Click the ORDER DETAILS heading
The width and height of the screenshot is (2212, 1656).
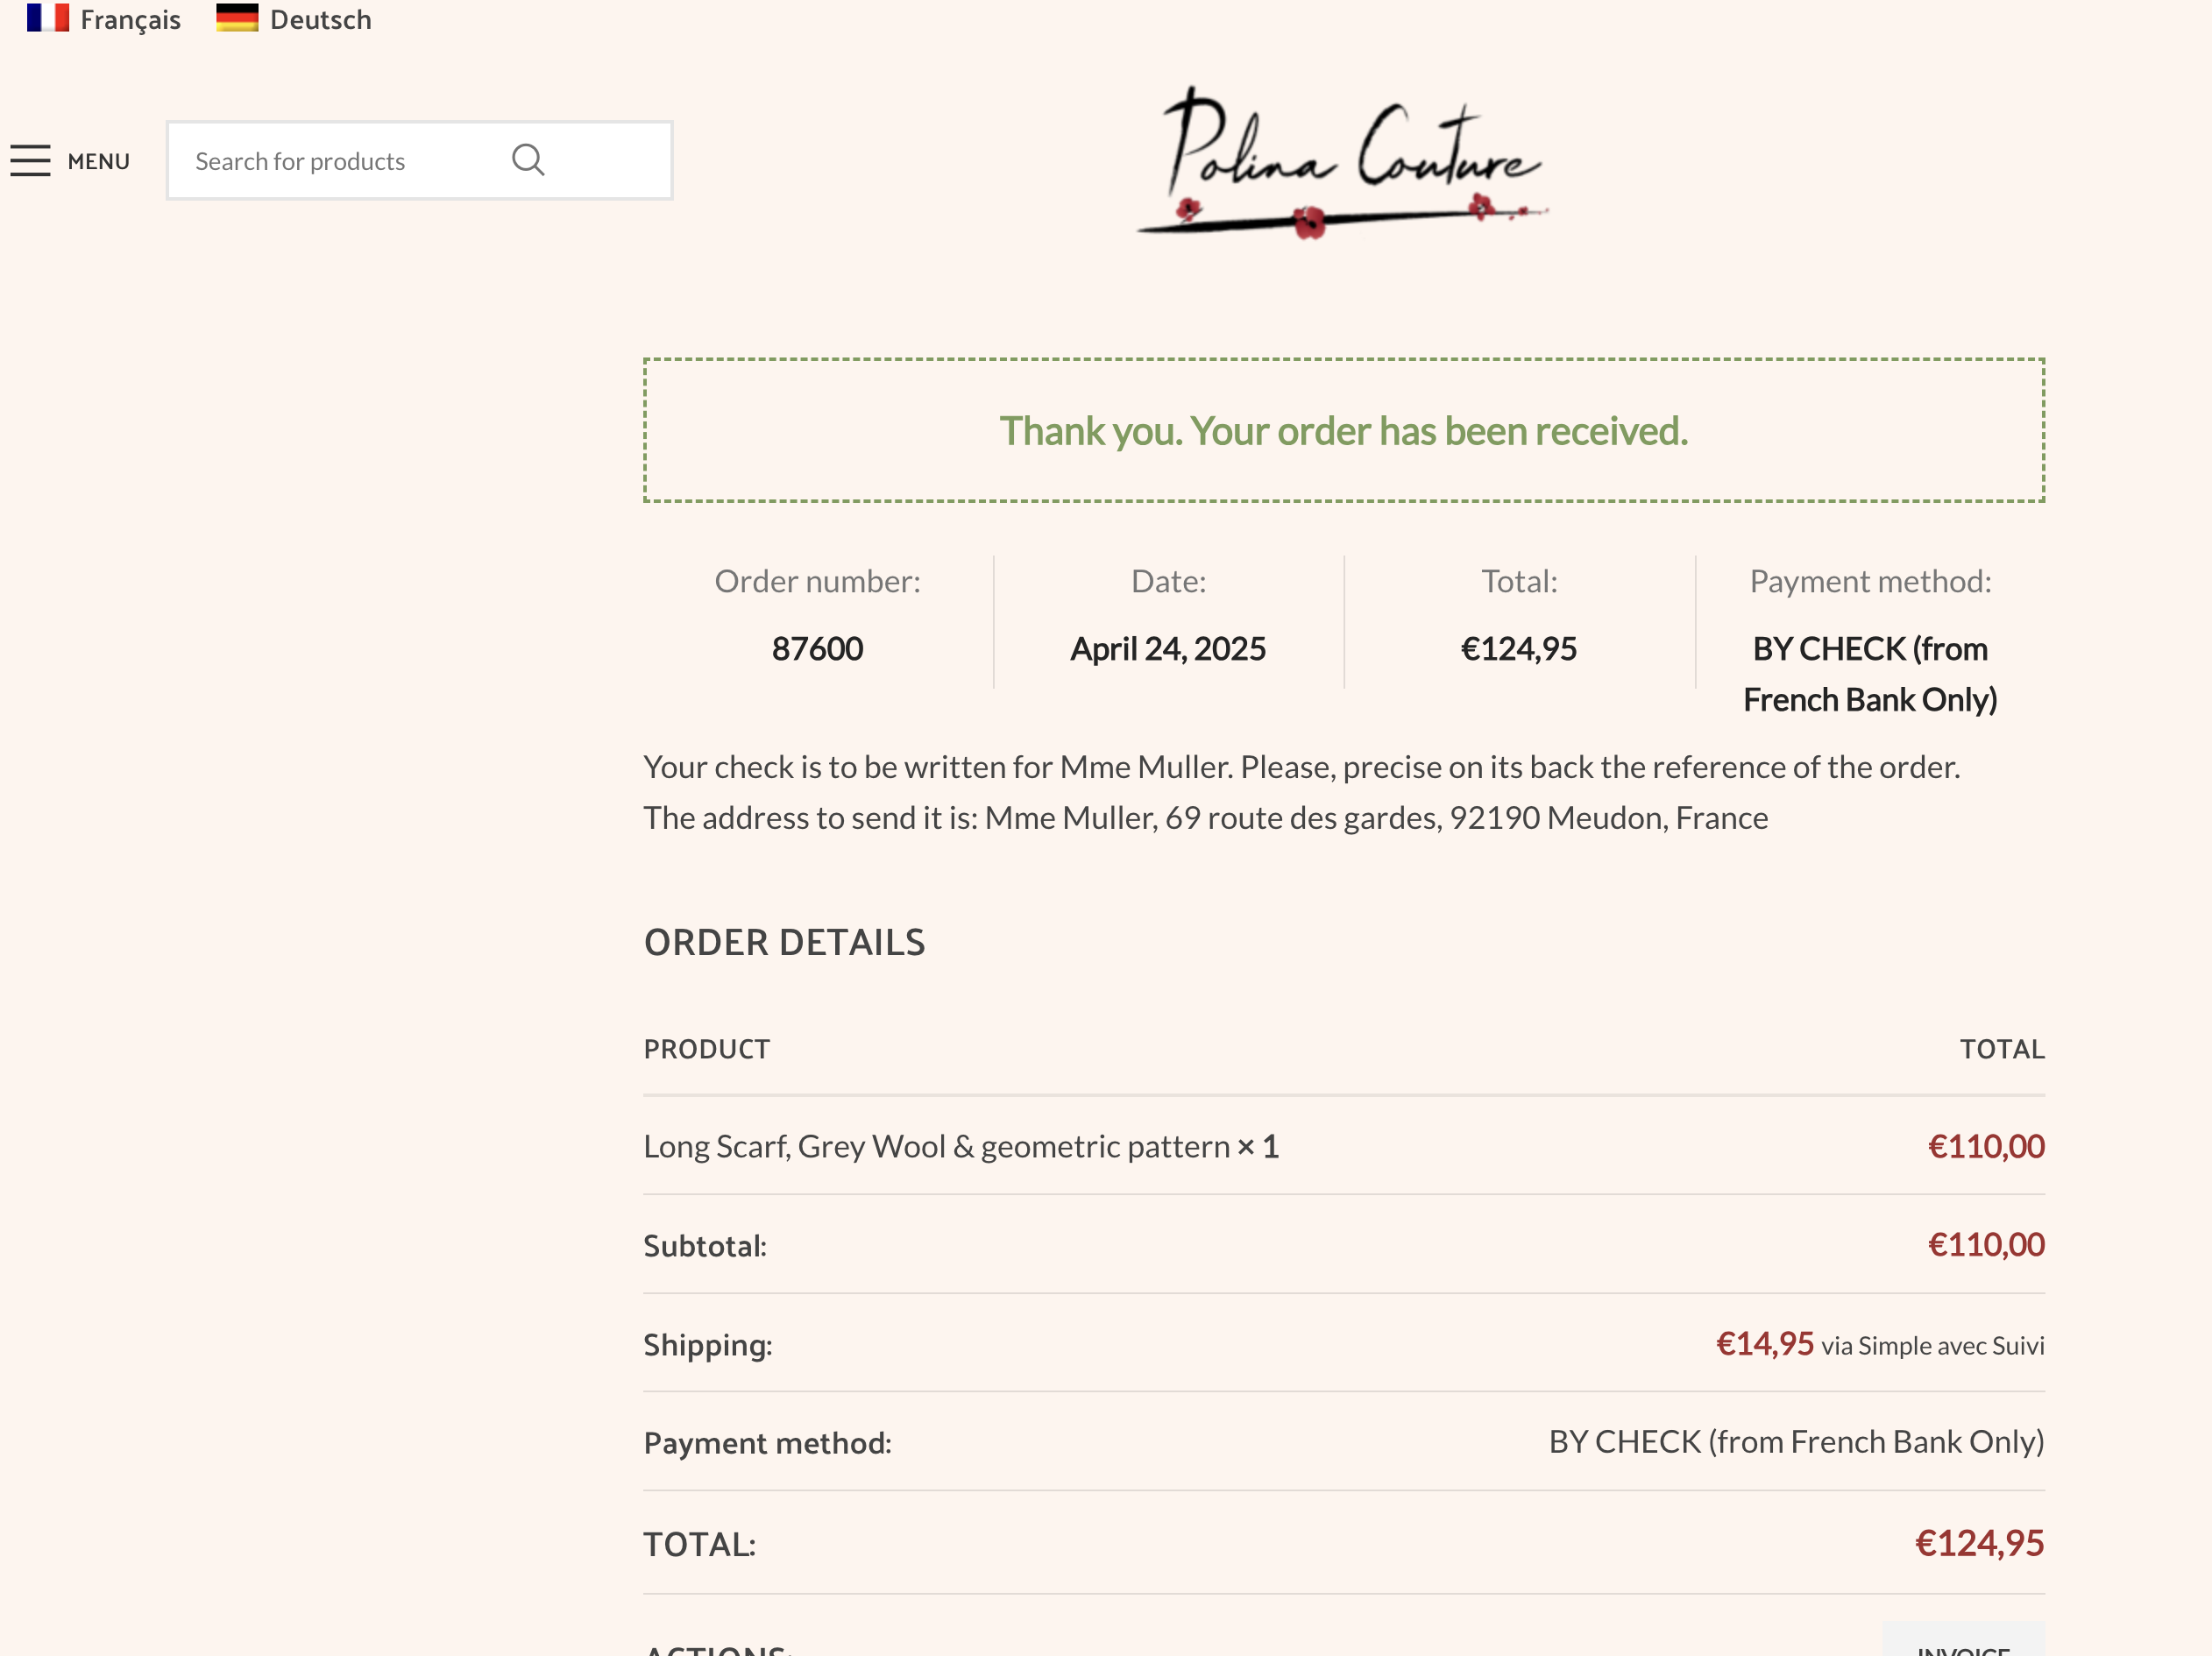[x=785, y=942]
